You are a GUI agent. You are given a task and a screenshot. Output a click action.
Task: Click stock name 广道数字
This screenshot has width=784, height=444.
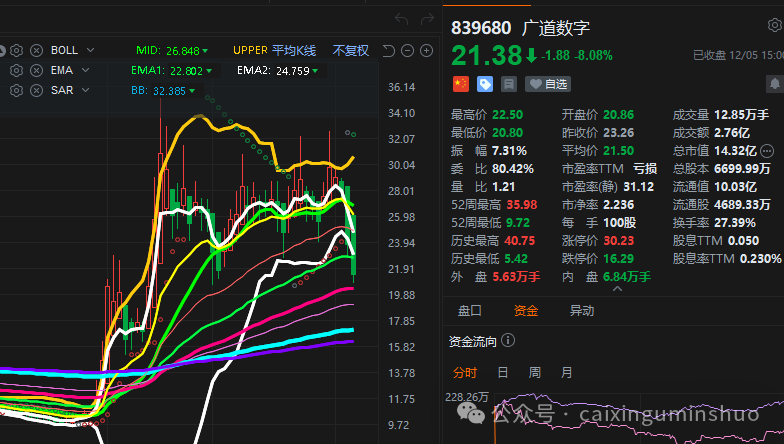pyautogui.click(x=556, y=28)
